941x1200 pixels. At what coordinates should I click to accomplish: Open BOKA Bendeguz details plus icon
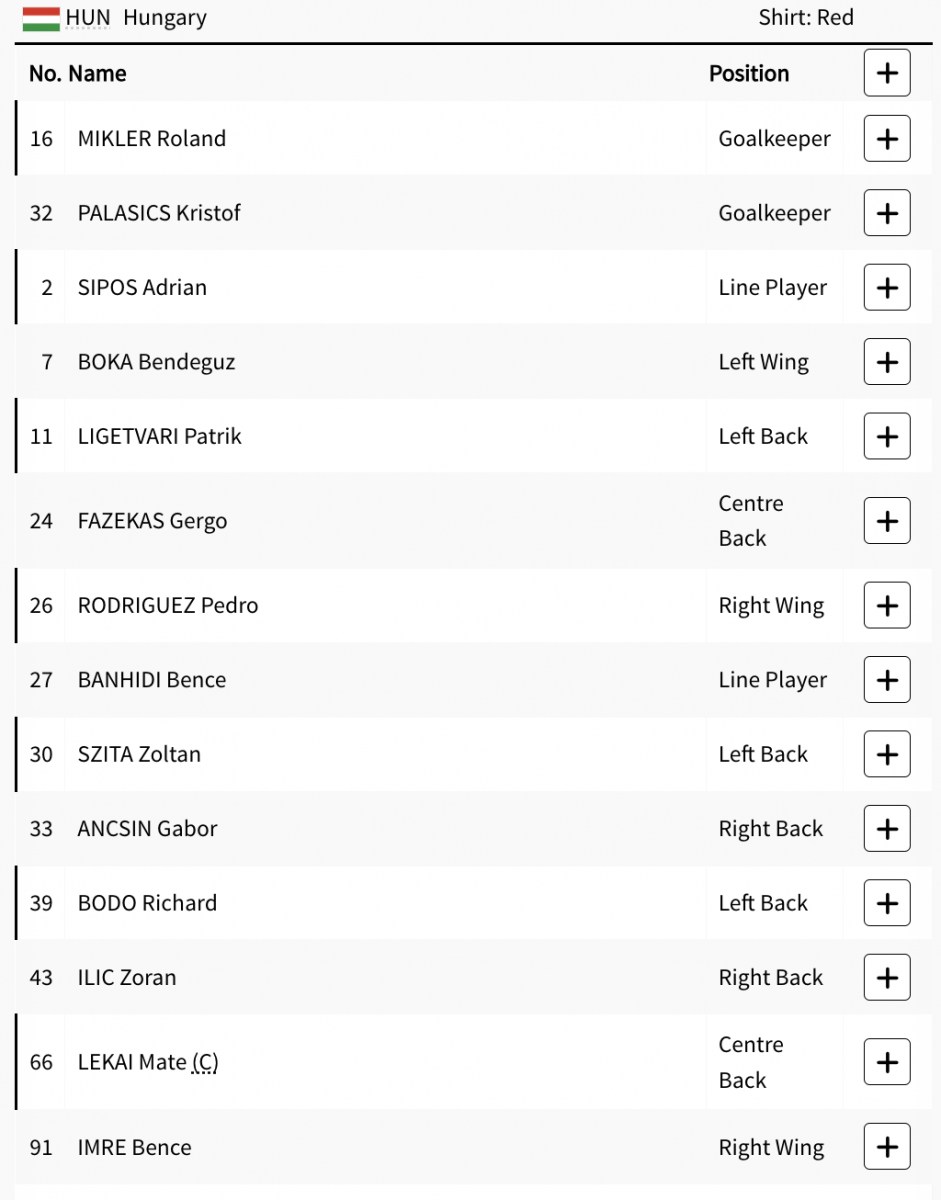pos(887,362)
